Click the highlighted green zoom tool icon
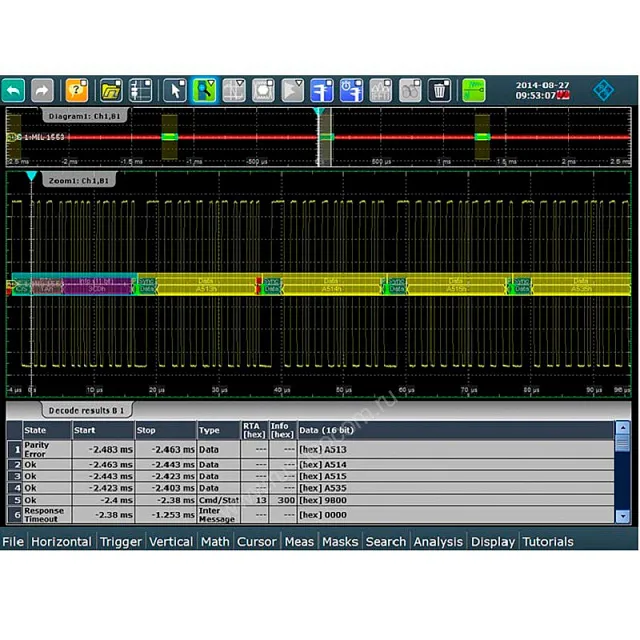 (x=204, y=90)
